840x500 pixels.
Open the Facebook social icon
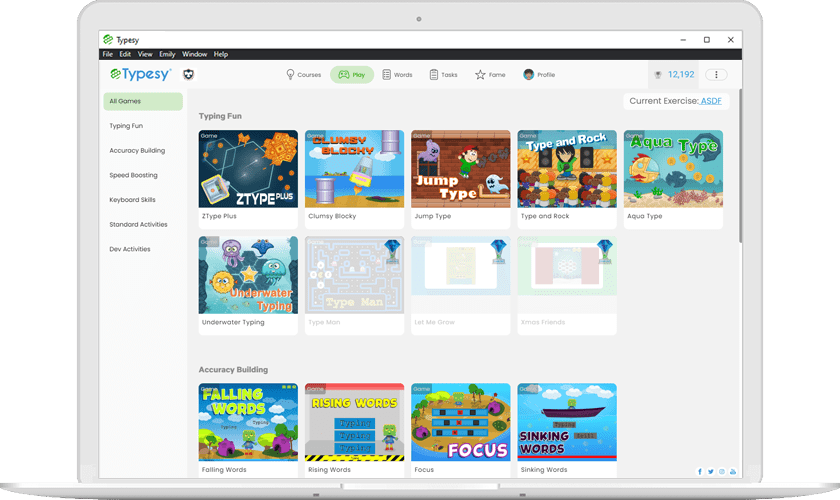pos(700,472)
